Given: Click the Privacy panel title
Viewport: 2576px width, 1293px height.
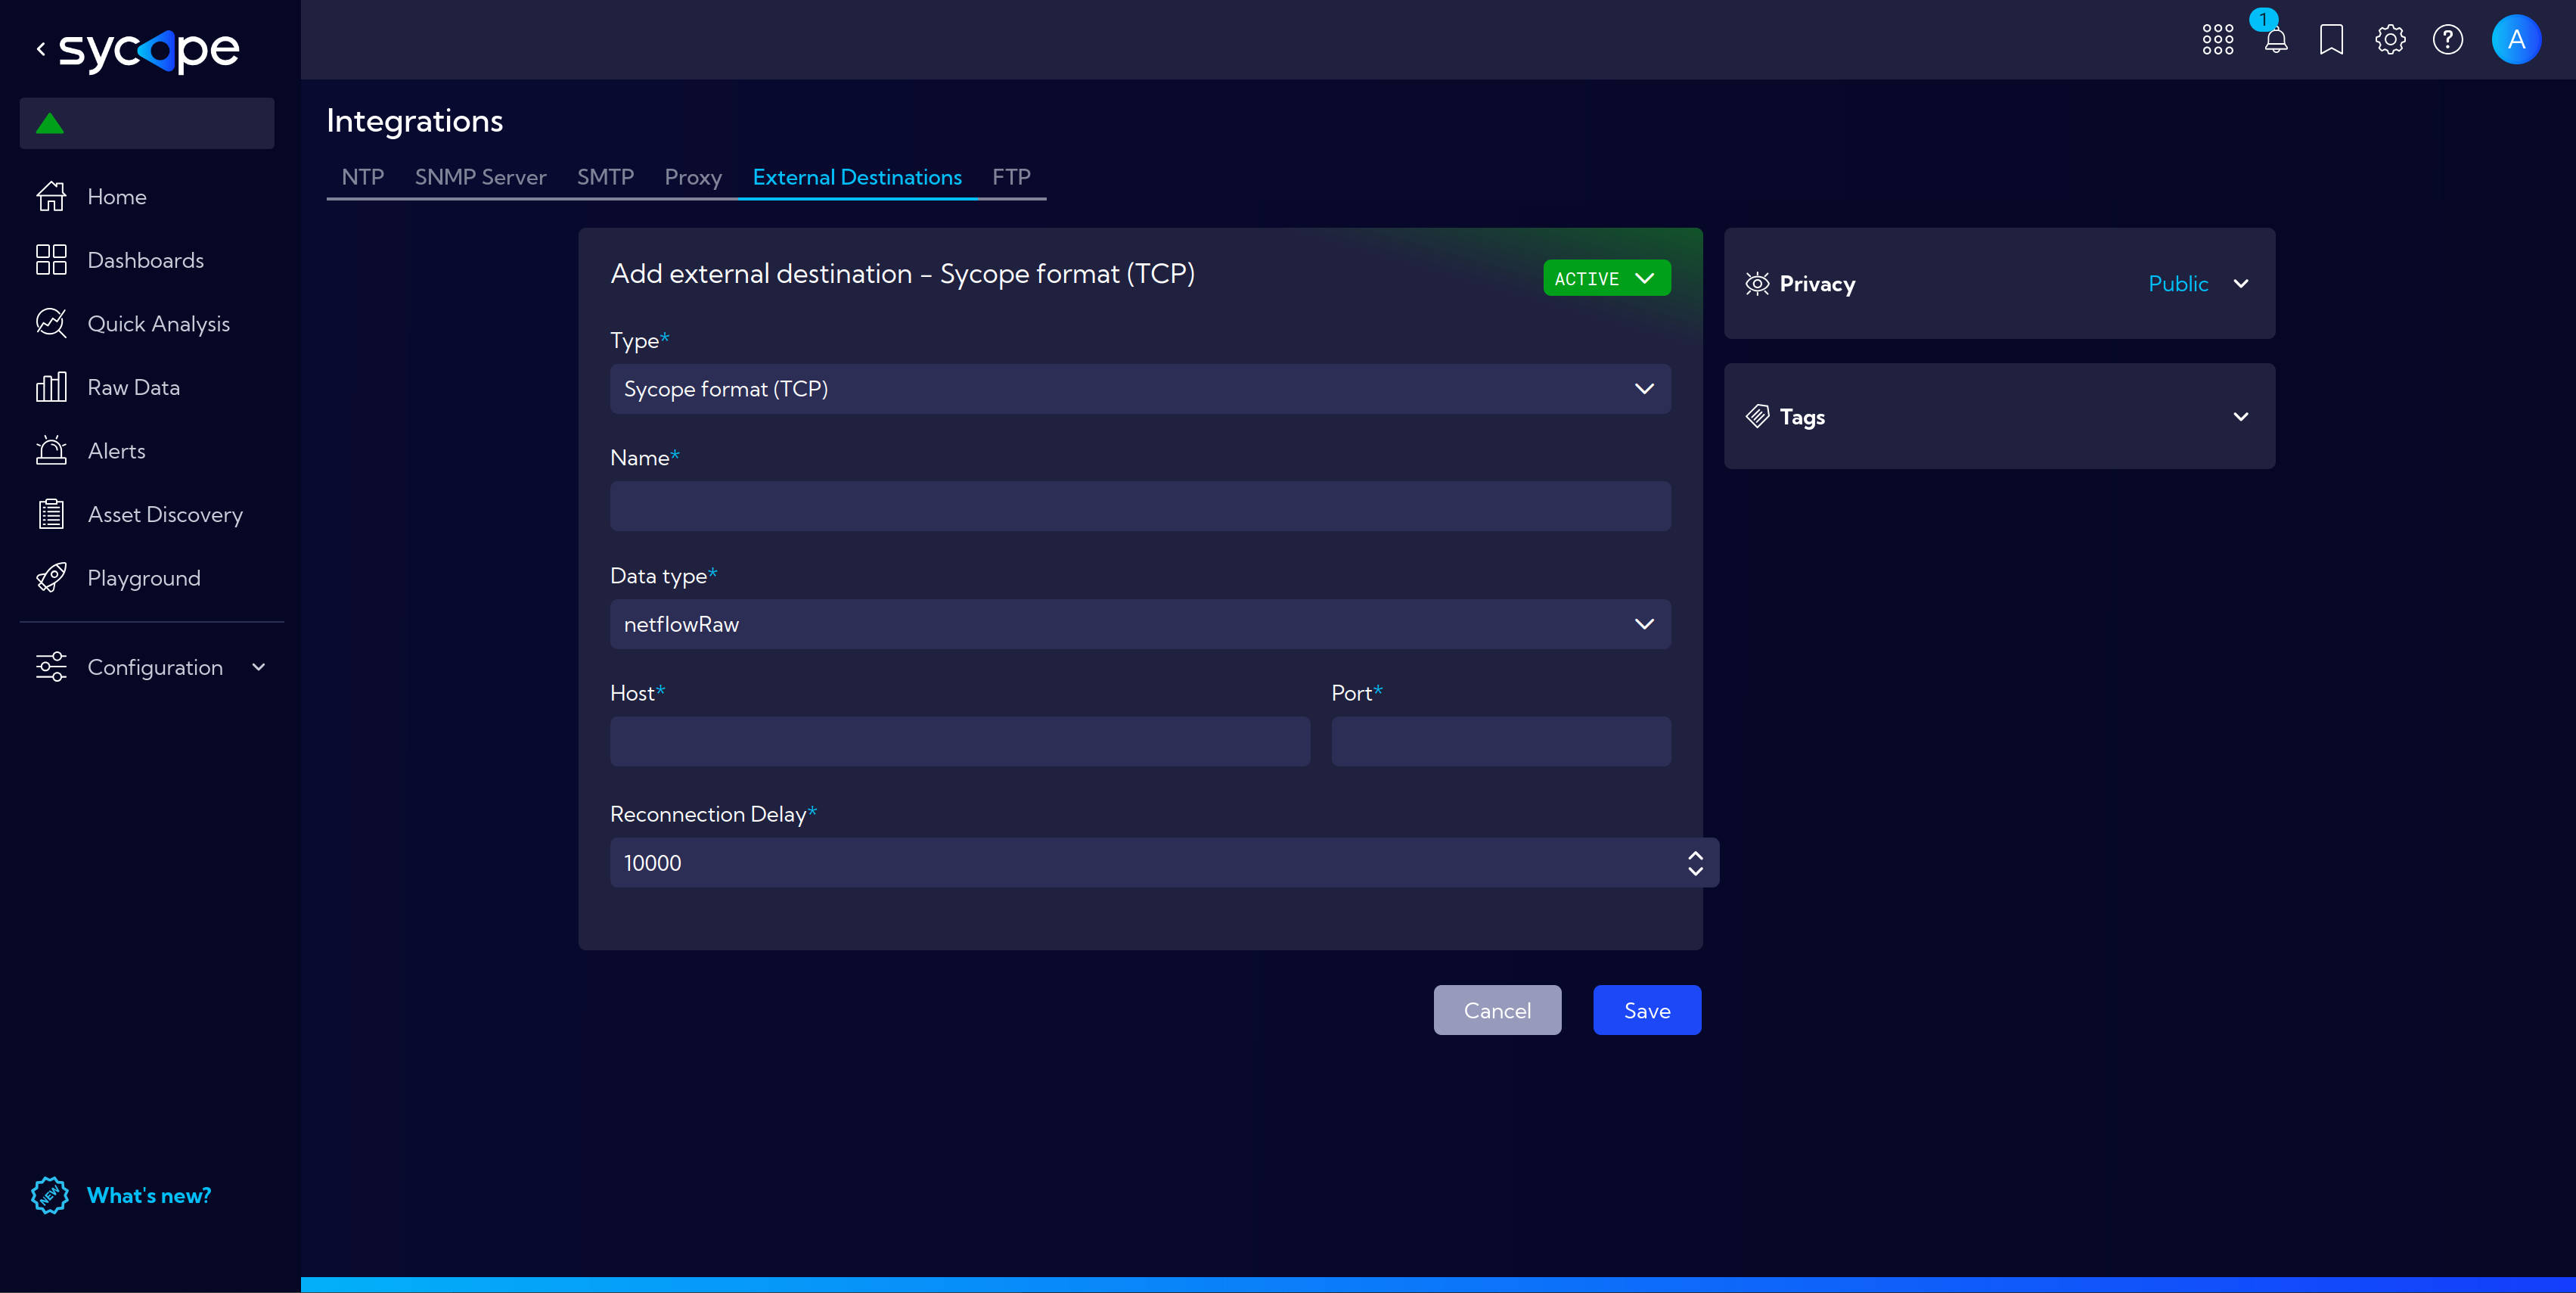Looking at the screenshot, I should (x=1817, y=284).
